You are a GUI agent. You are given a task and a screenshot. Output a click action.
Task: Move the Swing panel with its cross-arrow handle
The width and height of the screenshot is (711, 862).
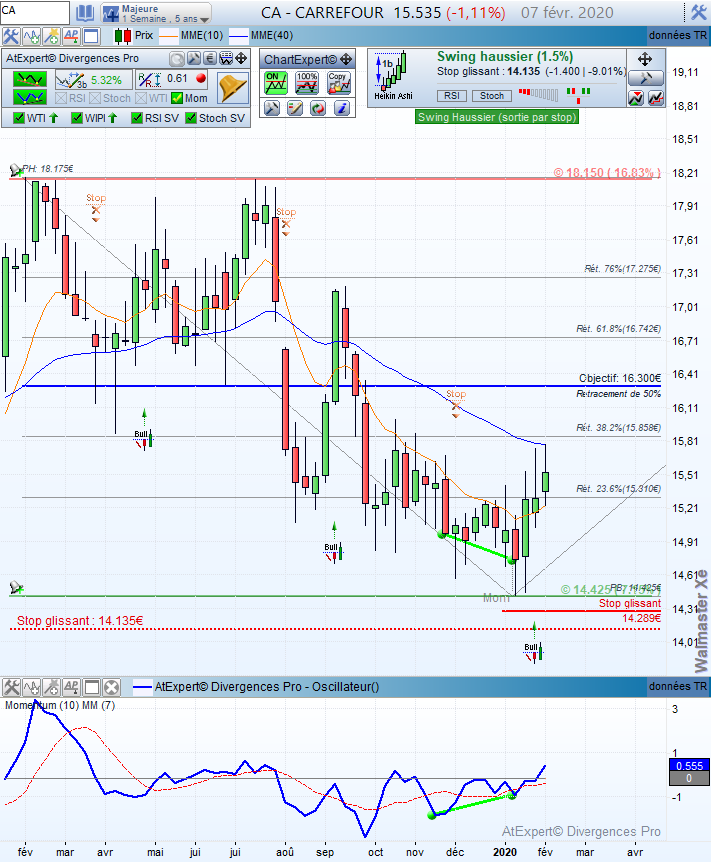[644, 59]
